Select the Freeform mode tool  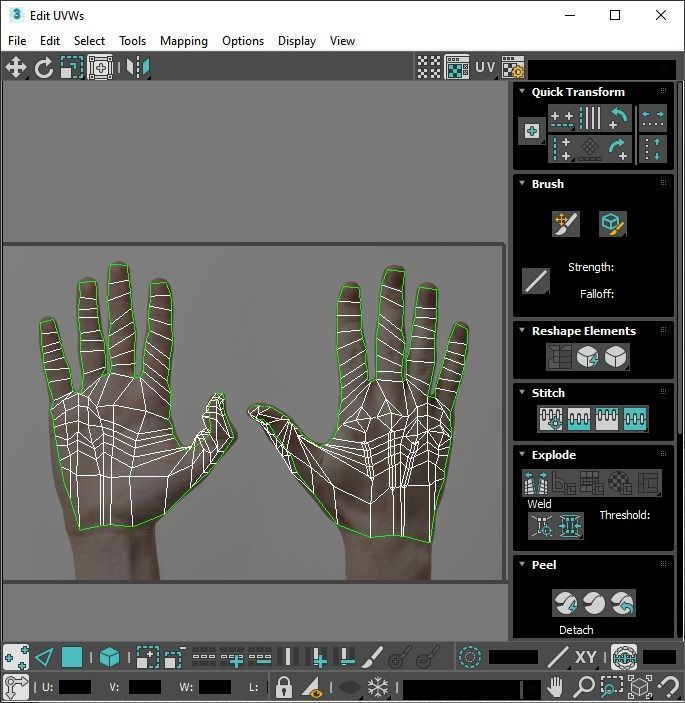(x=100, y=67)
